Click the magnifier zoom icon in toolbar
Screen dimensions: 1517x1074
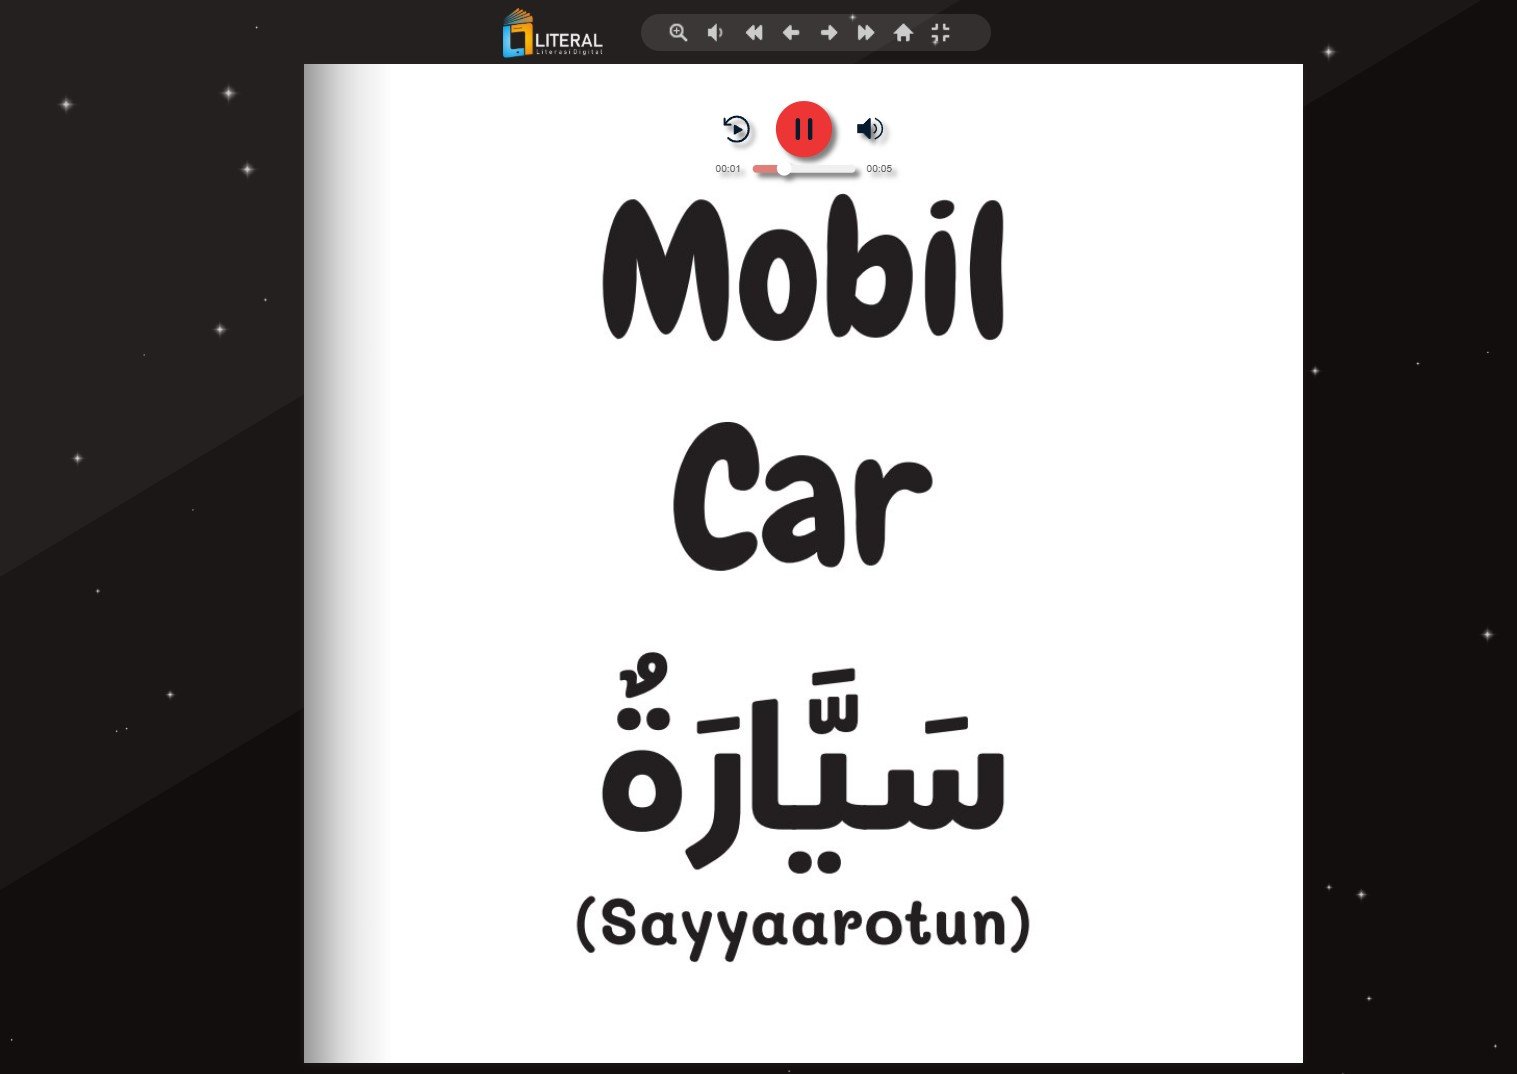(x=678, y=33)
